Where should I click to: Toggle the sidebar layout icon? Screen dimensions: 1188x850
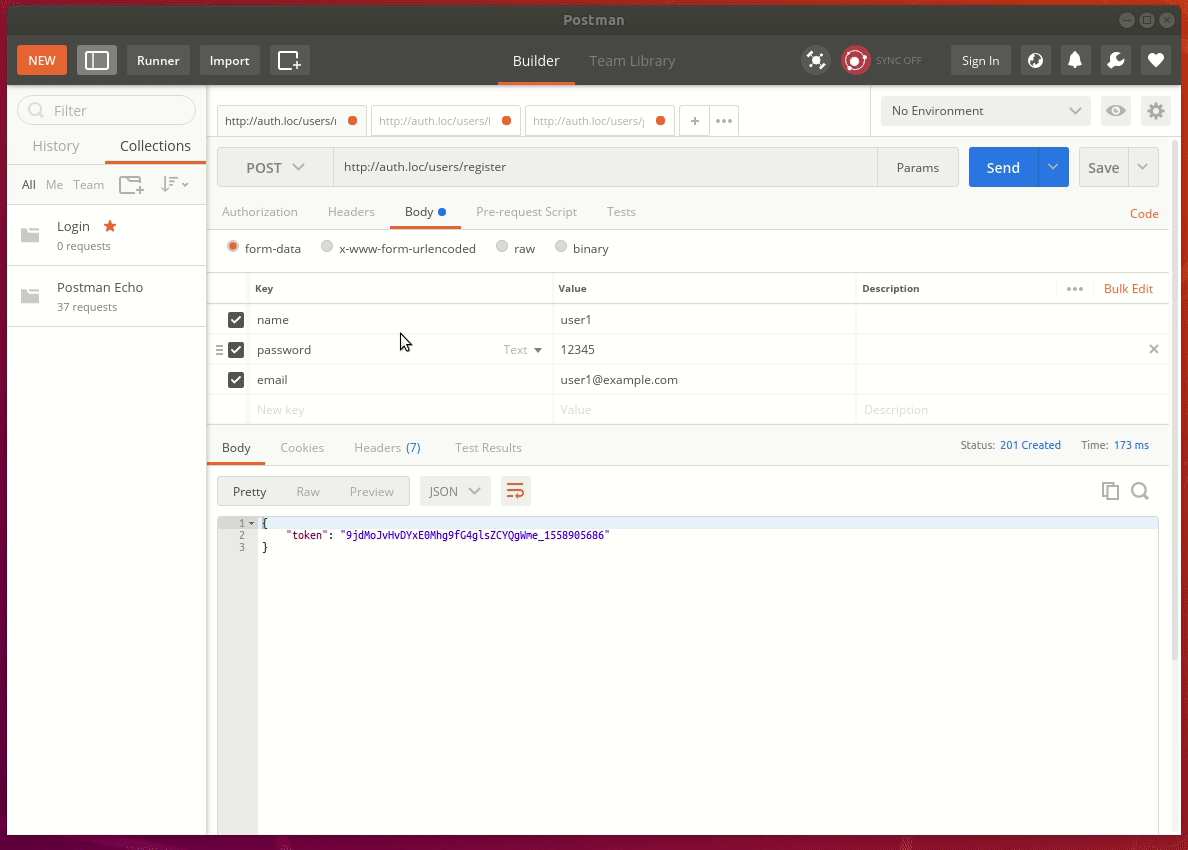[97, 61]
